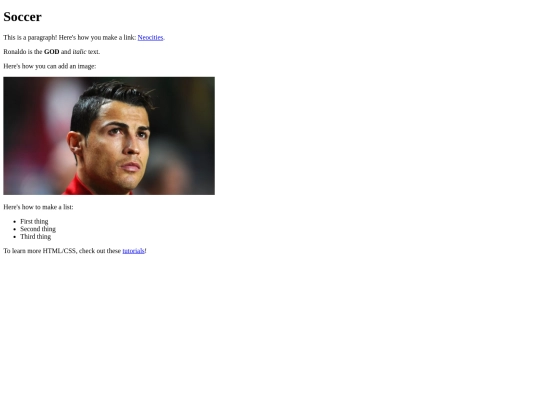The height and width of the screenshot is (405, 540).
Task: Click the bullet before Second thing
Action: (x=14, y=229)
